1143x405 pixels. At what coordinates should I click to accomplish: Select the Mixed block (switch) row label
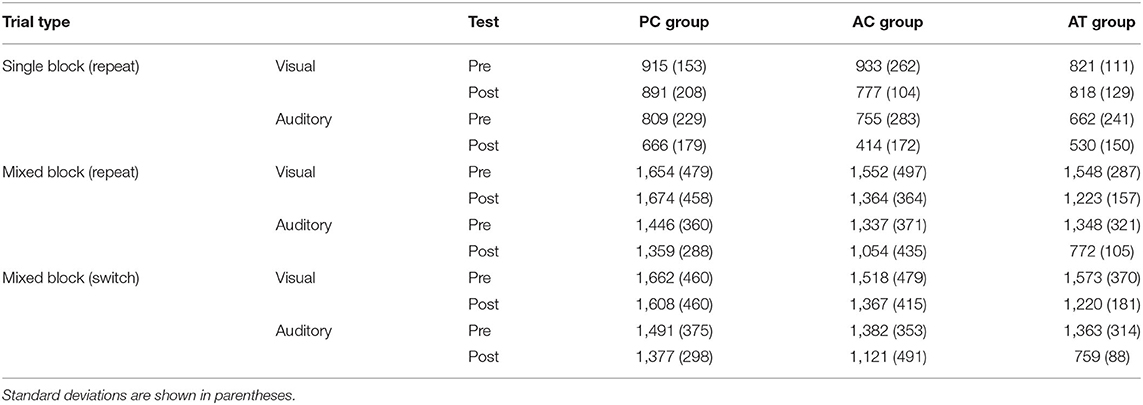61,278
